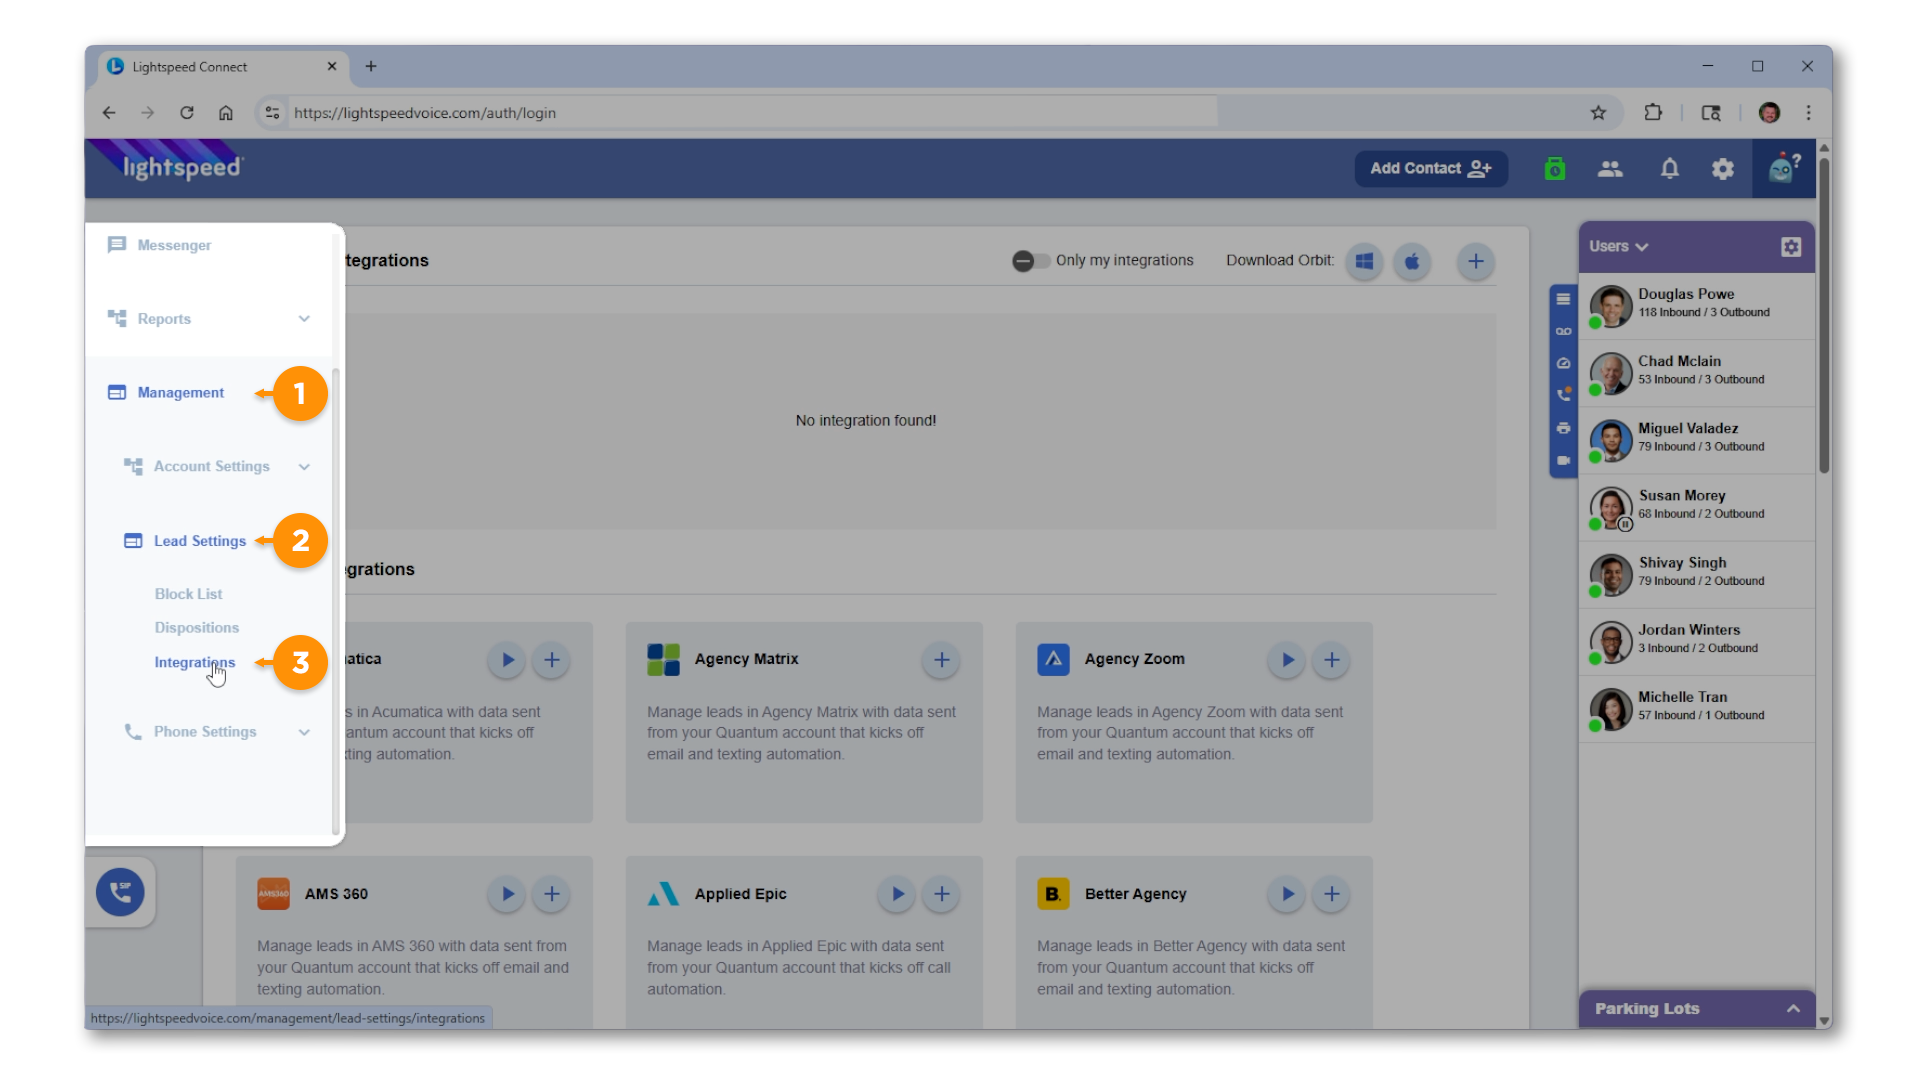Expand Account Settings submenu
This screenshot has height=1080, width=1920.
(304, 467)
